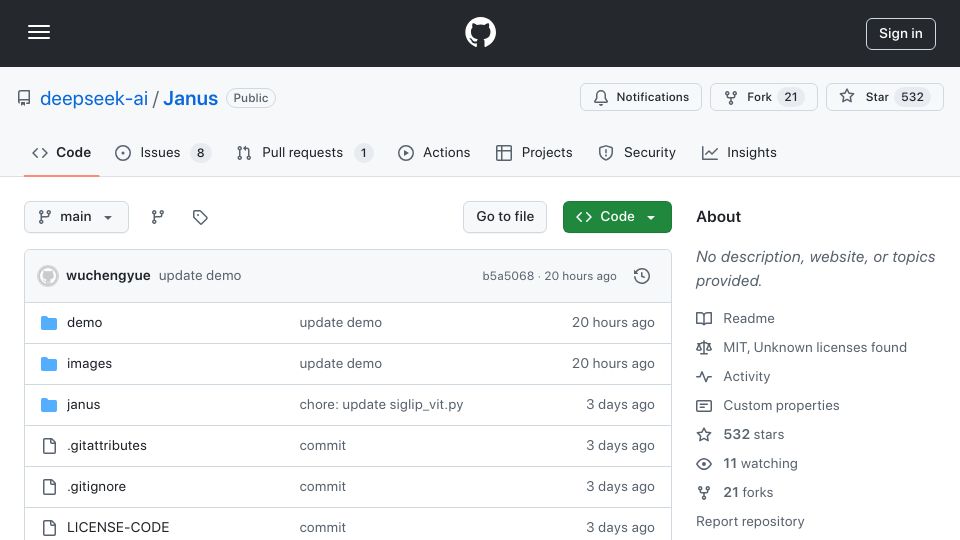This screenshot has height=540, width=960.
Task: Open the hamburger navigation menu
Action: click(x=39, y=32)
